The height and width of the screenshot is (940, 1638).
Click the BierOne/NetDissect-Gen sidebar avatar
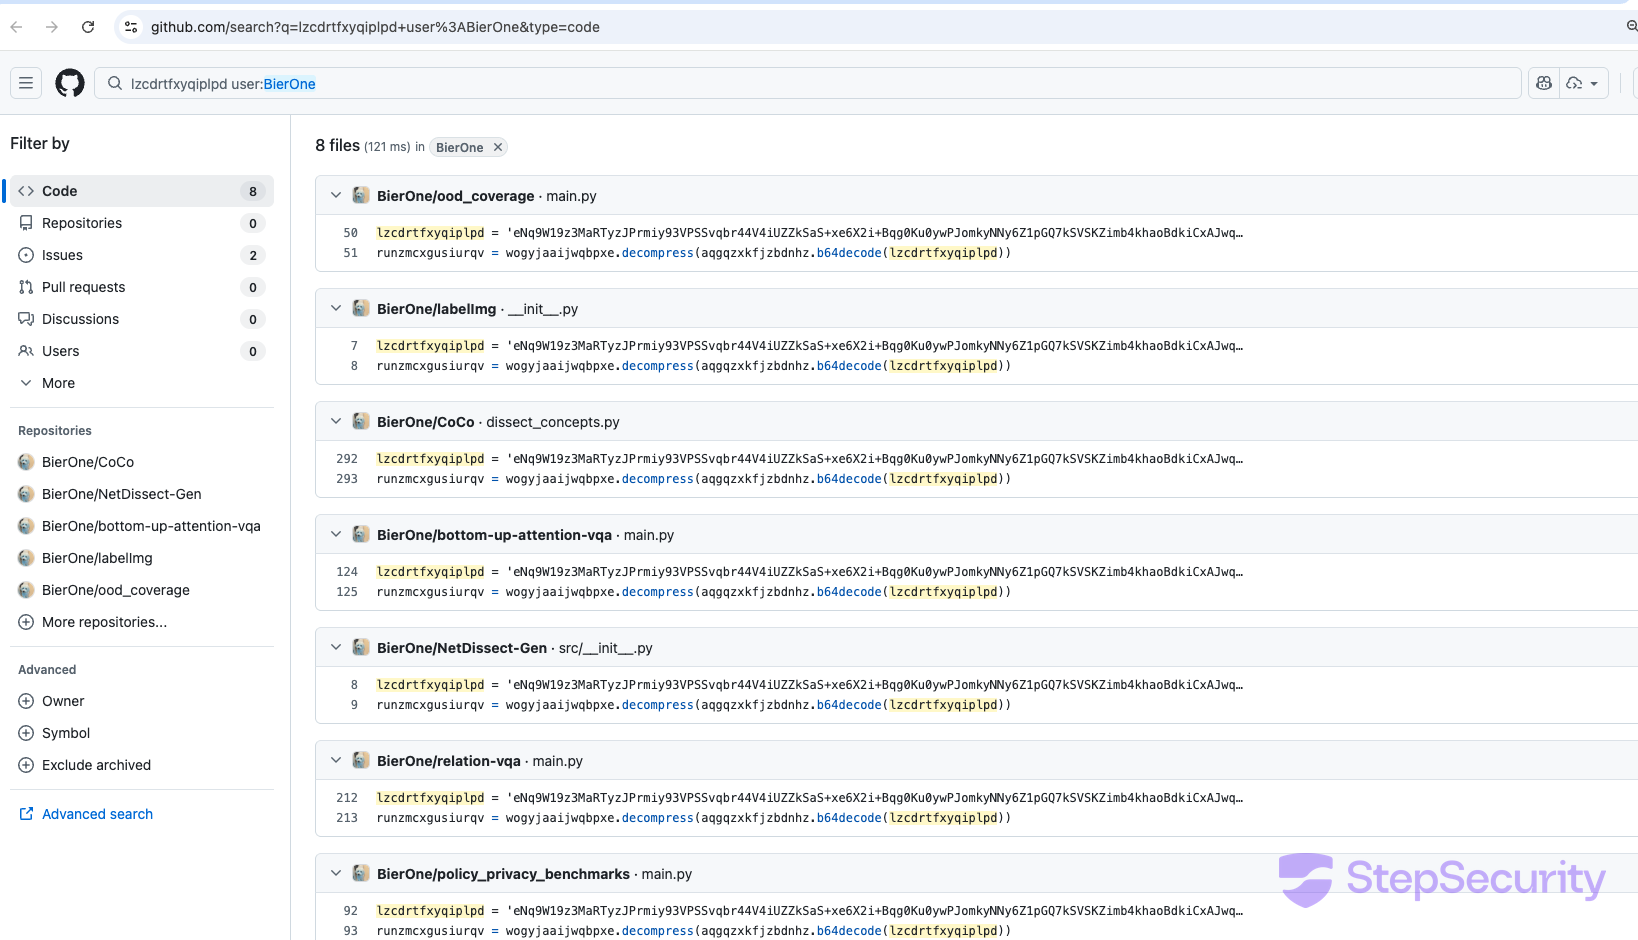pyautogui.click(x=26, y=494)
